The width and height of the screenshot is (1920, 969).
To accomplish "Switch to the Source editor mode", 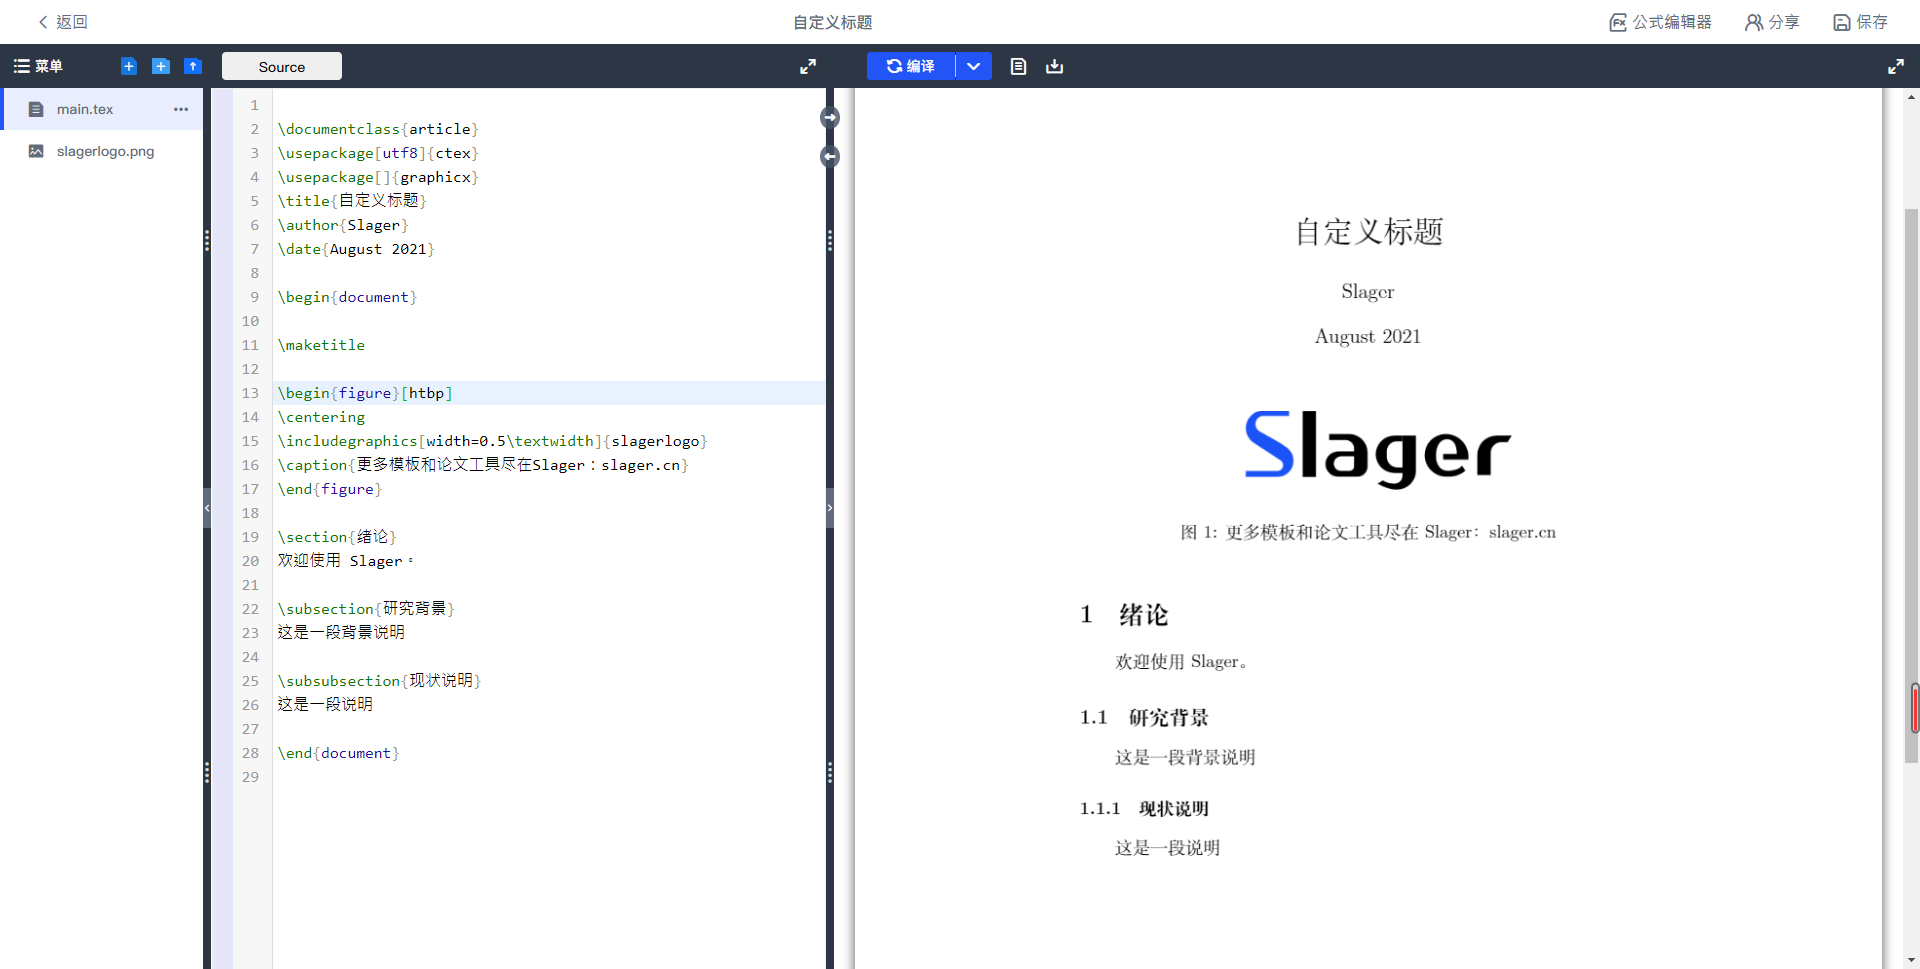I will coord(282,67).
